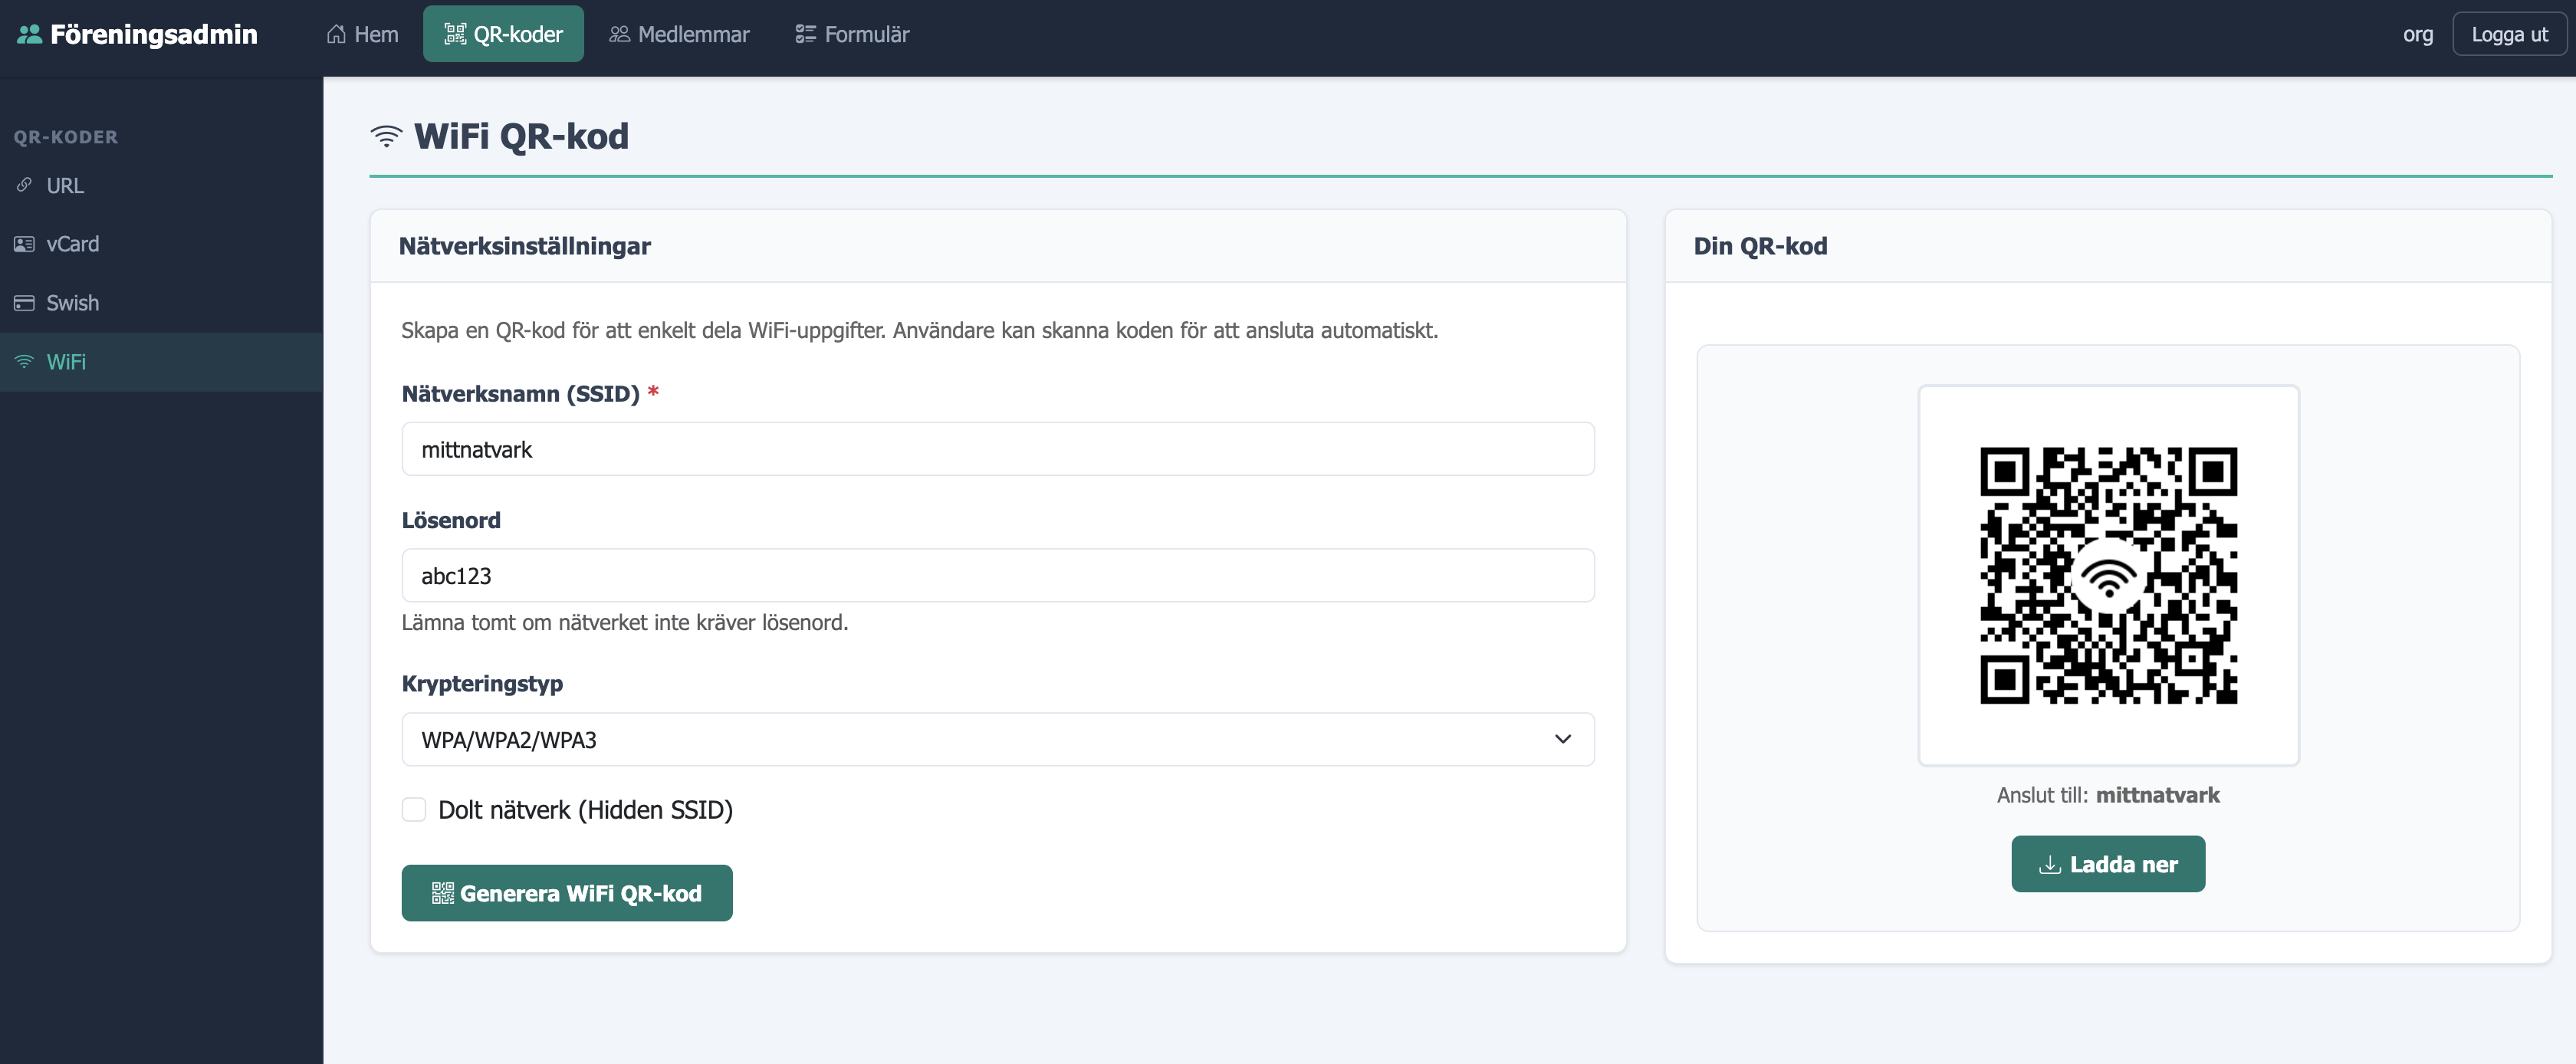2576x1064 pixels.
Task: Click the URL link icon in sidebar
Action: [24, 186]
